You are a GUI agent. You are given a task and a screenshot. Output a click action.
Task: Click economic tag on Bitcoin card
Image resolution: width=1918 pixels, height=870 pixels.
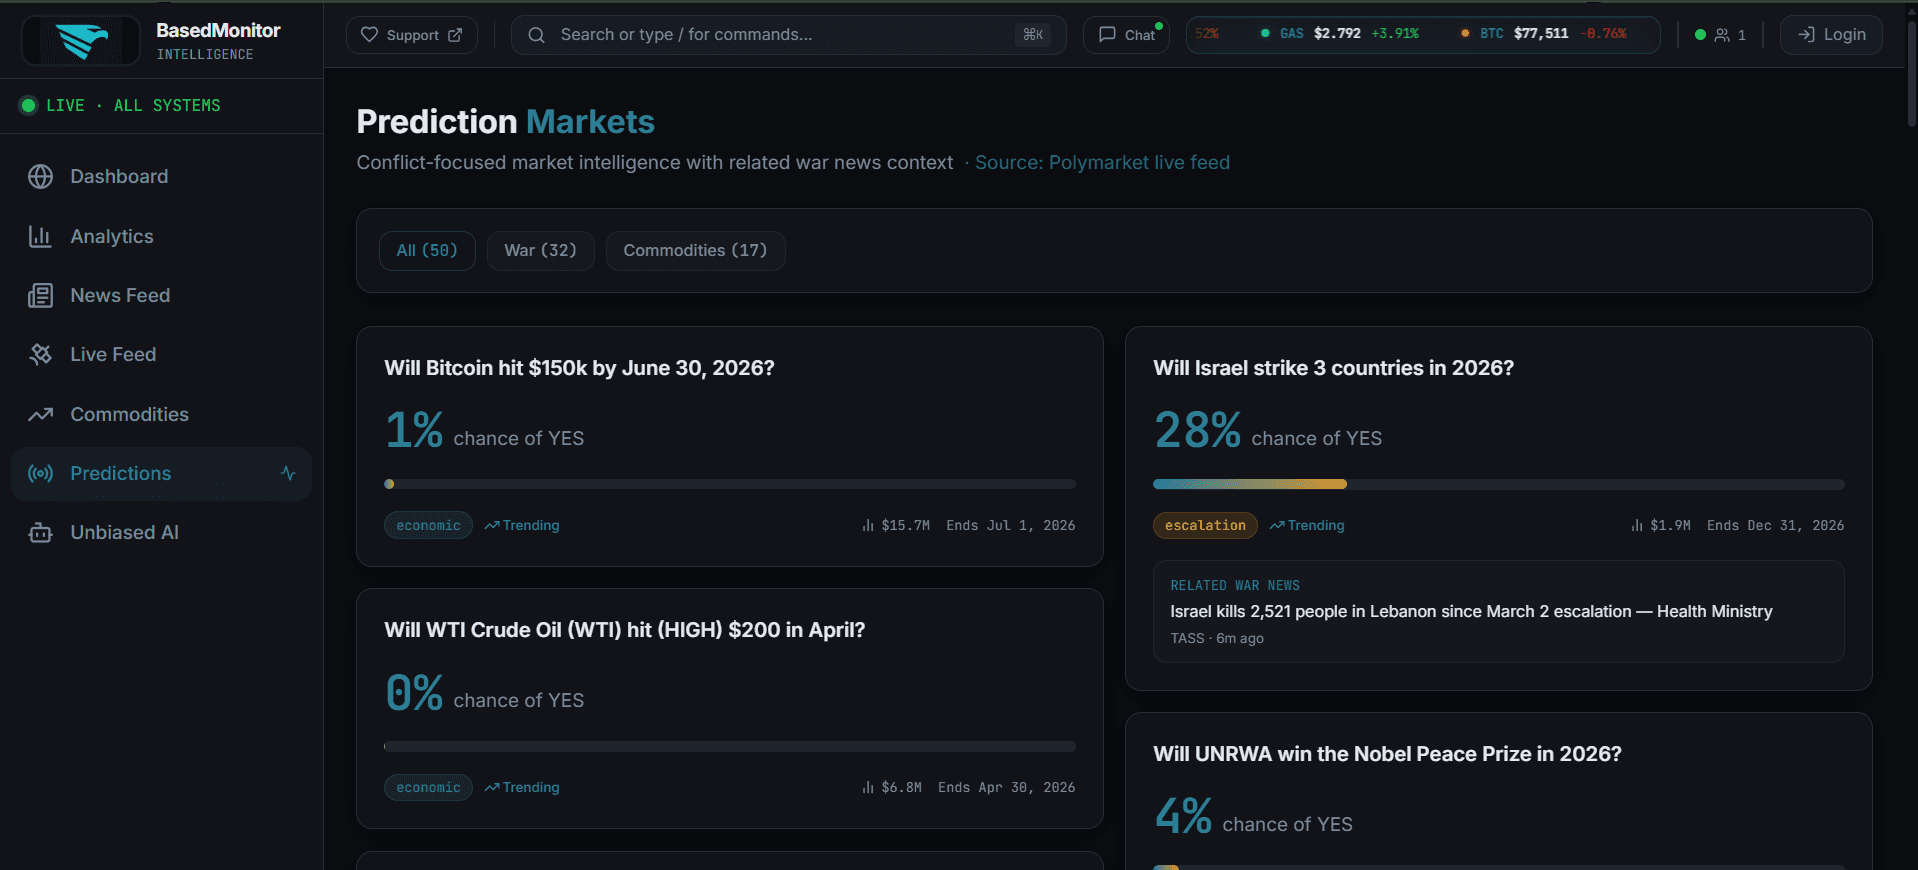coord(428,526)
